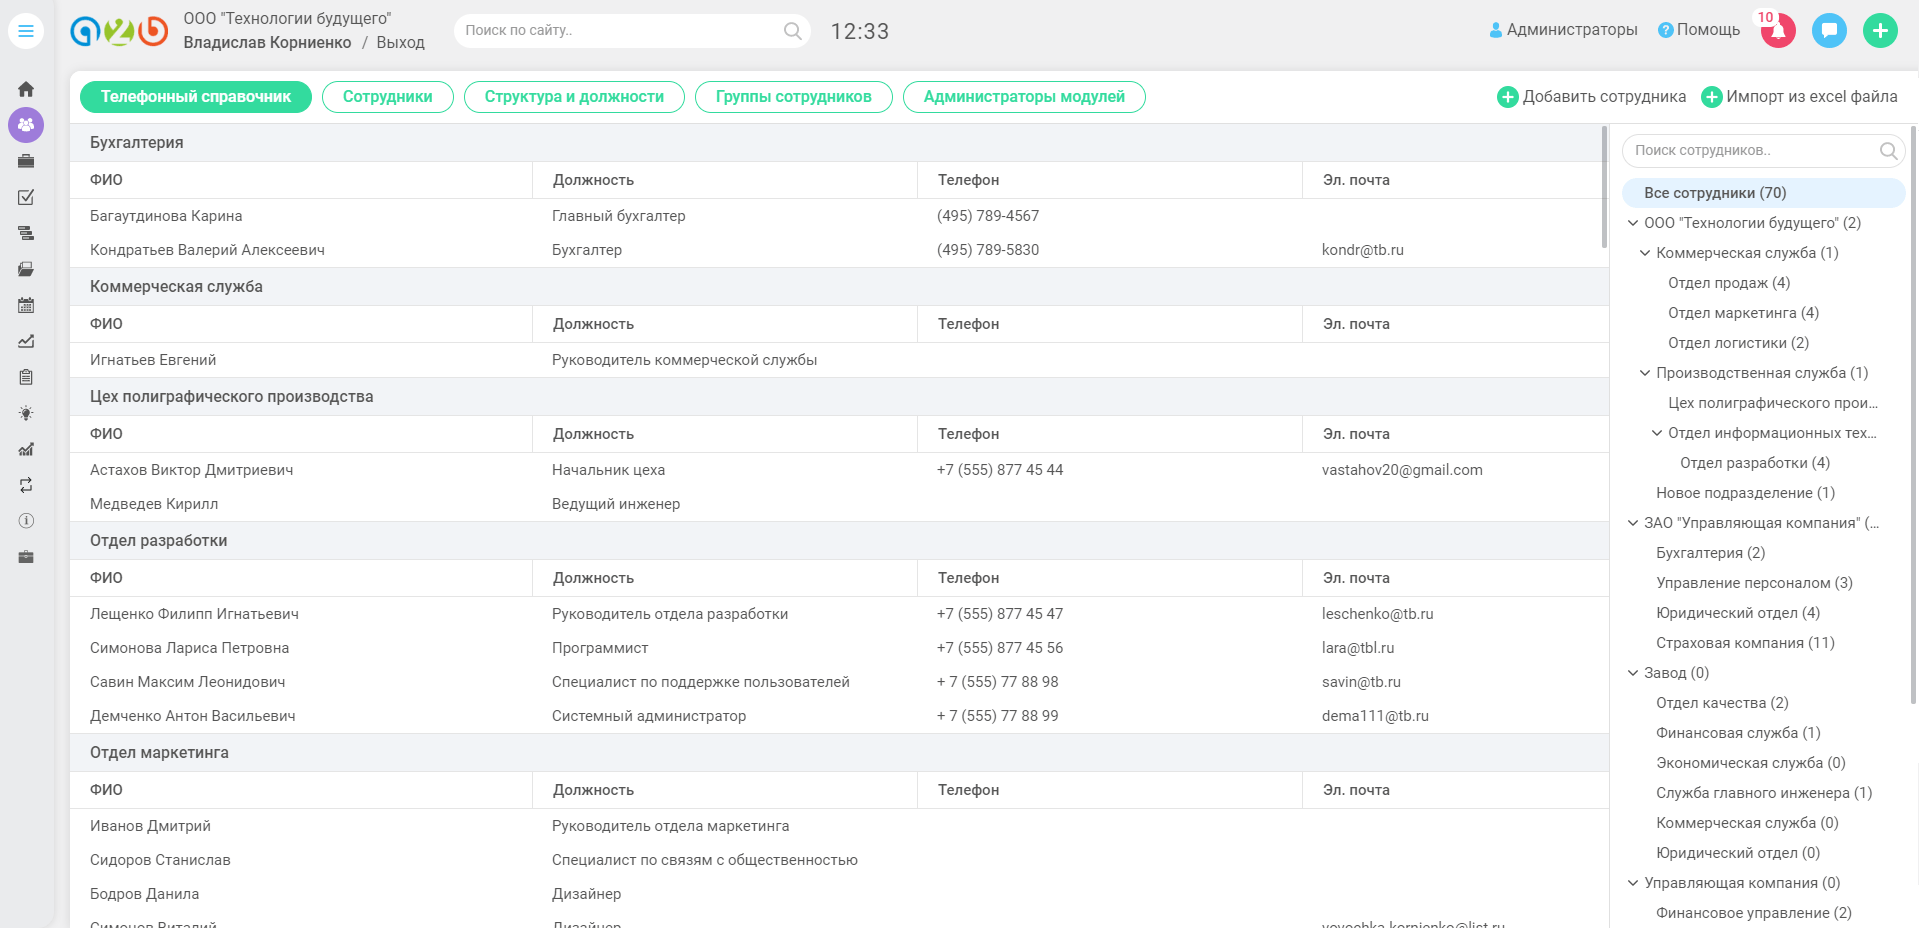The height and width of the screenshot is (931, 1927).
Task: Open the documents folder sidebar icon
Action: (26, 269)
